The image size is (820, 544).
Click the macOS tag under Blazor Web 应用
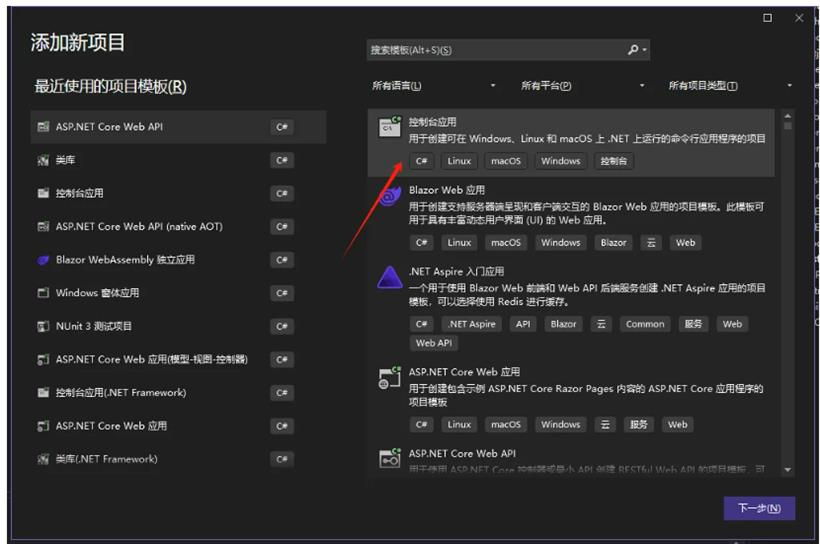(506, 243)
